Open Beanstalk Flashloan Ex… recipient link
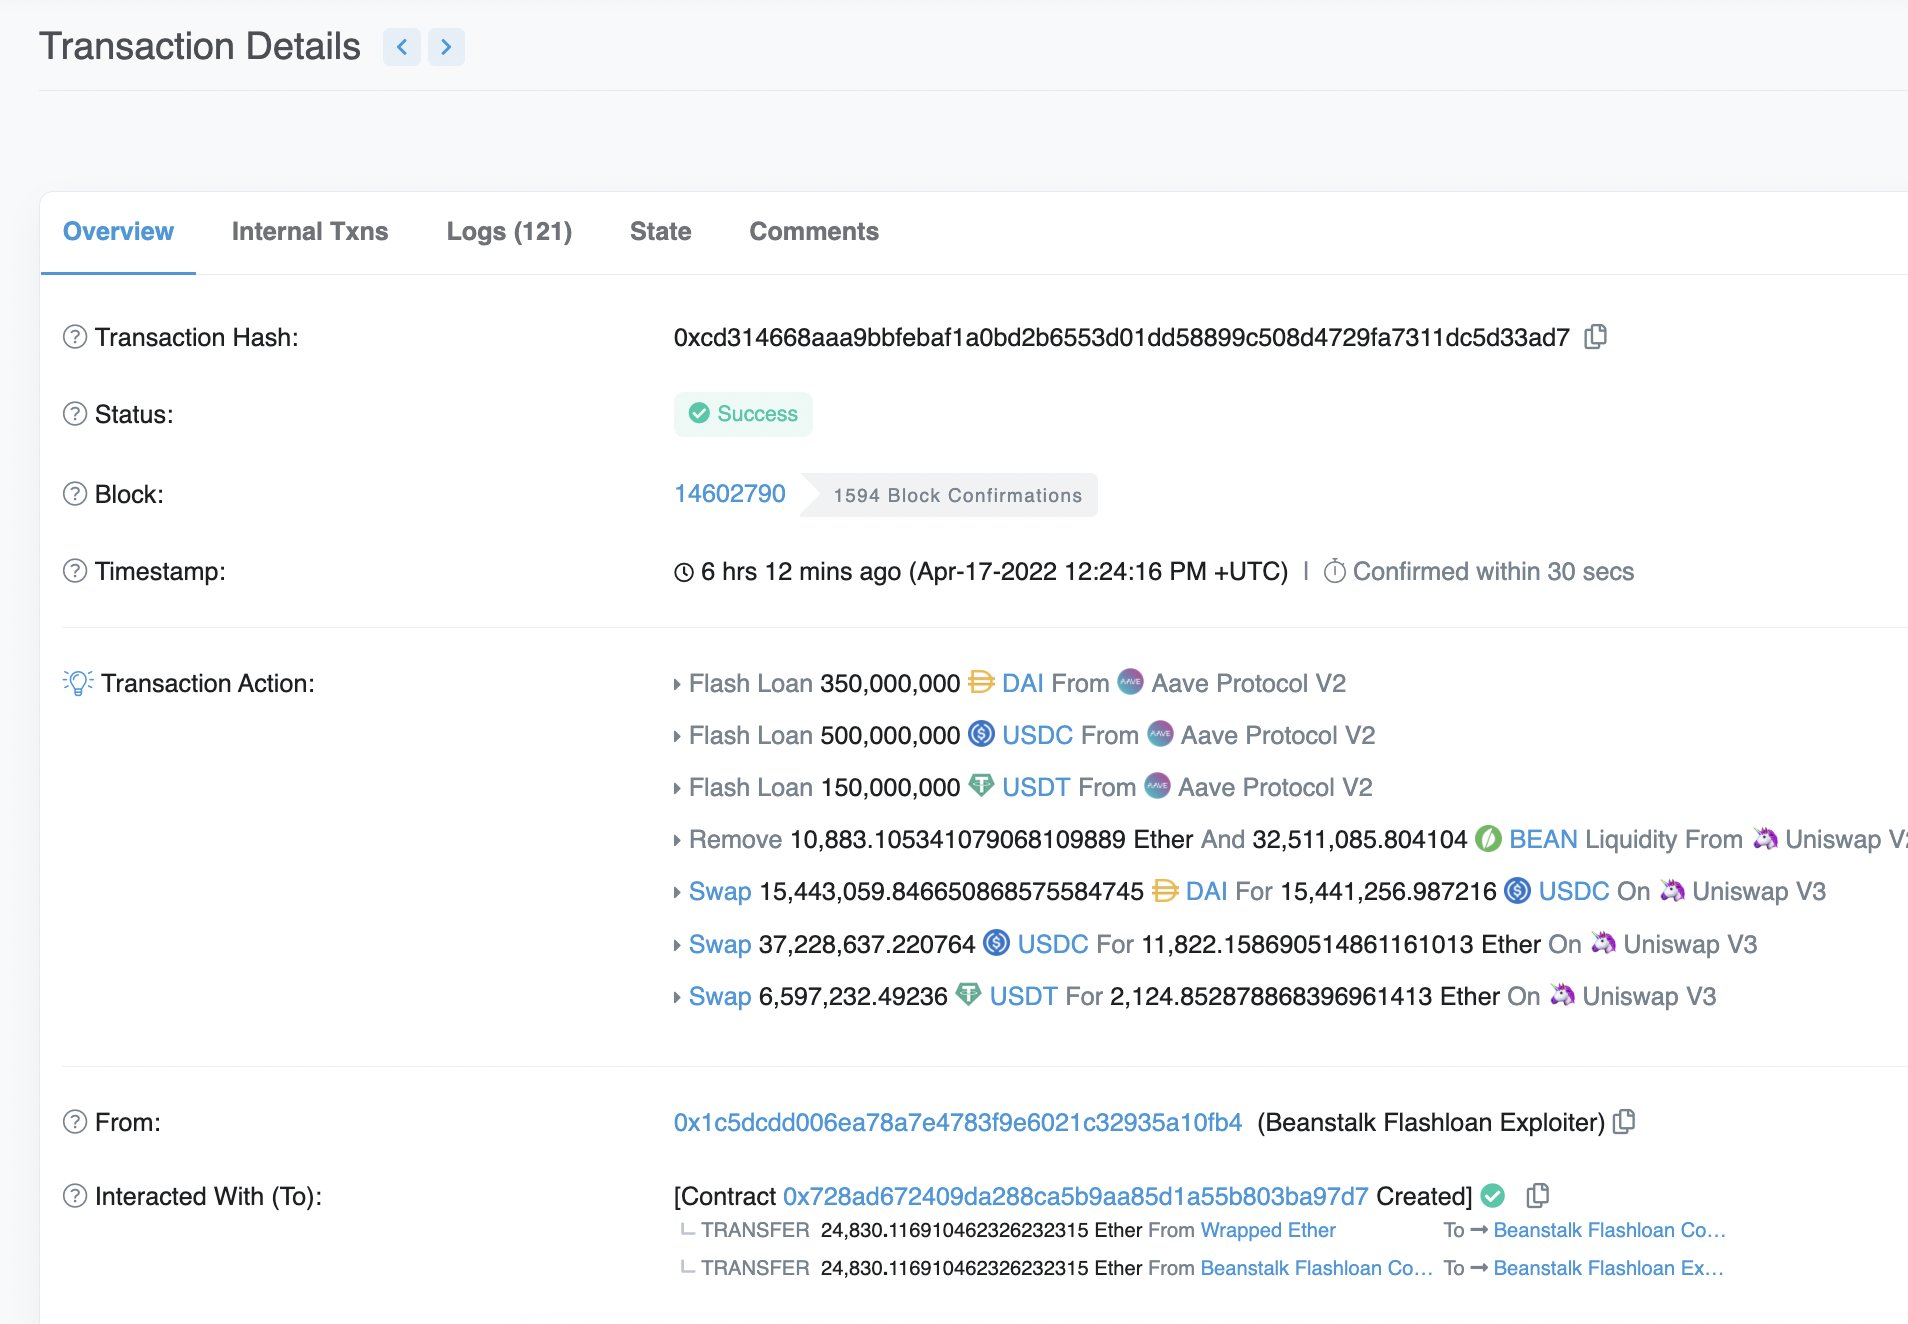 coord(1609,1268)
